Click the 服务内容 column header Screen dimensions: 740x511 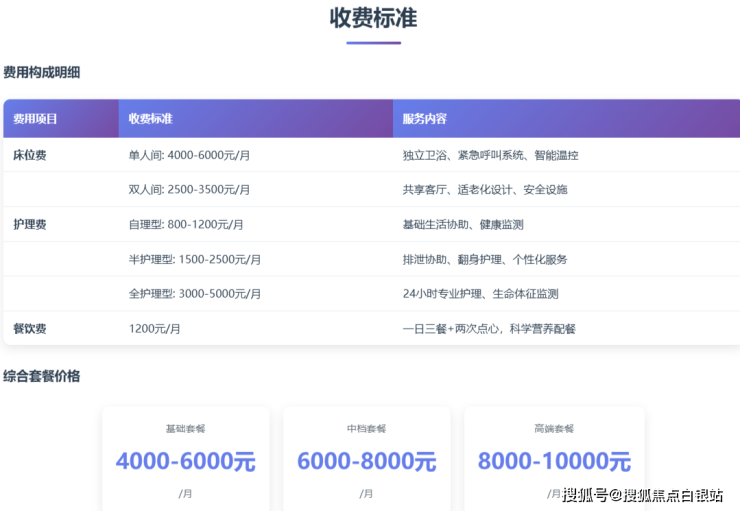[x=424, y=119]
